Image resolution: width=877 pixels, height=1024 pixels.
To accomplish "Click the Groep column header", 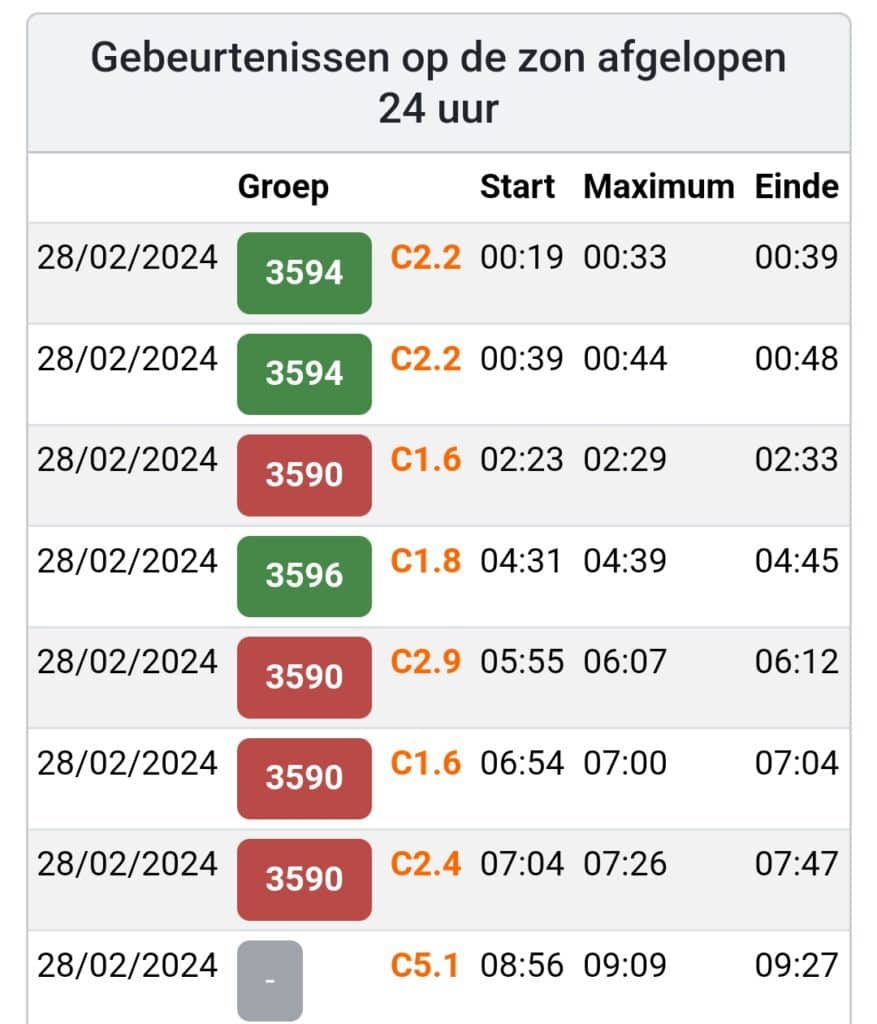I will pos(283,187).
